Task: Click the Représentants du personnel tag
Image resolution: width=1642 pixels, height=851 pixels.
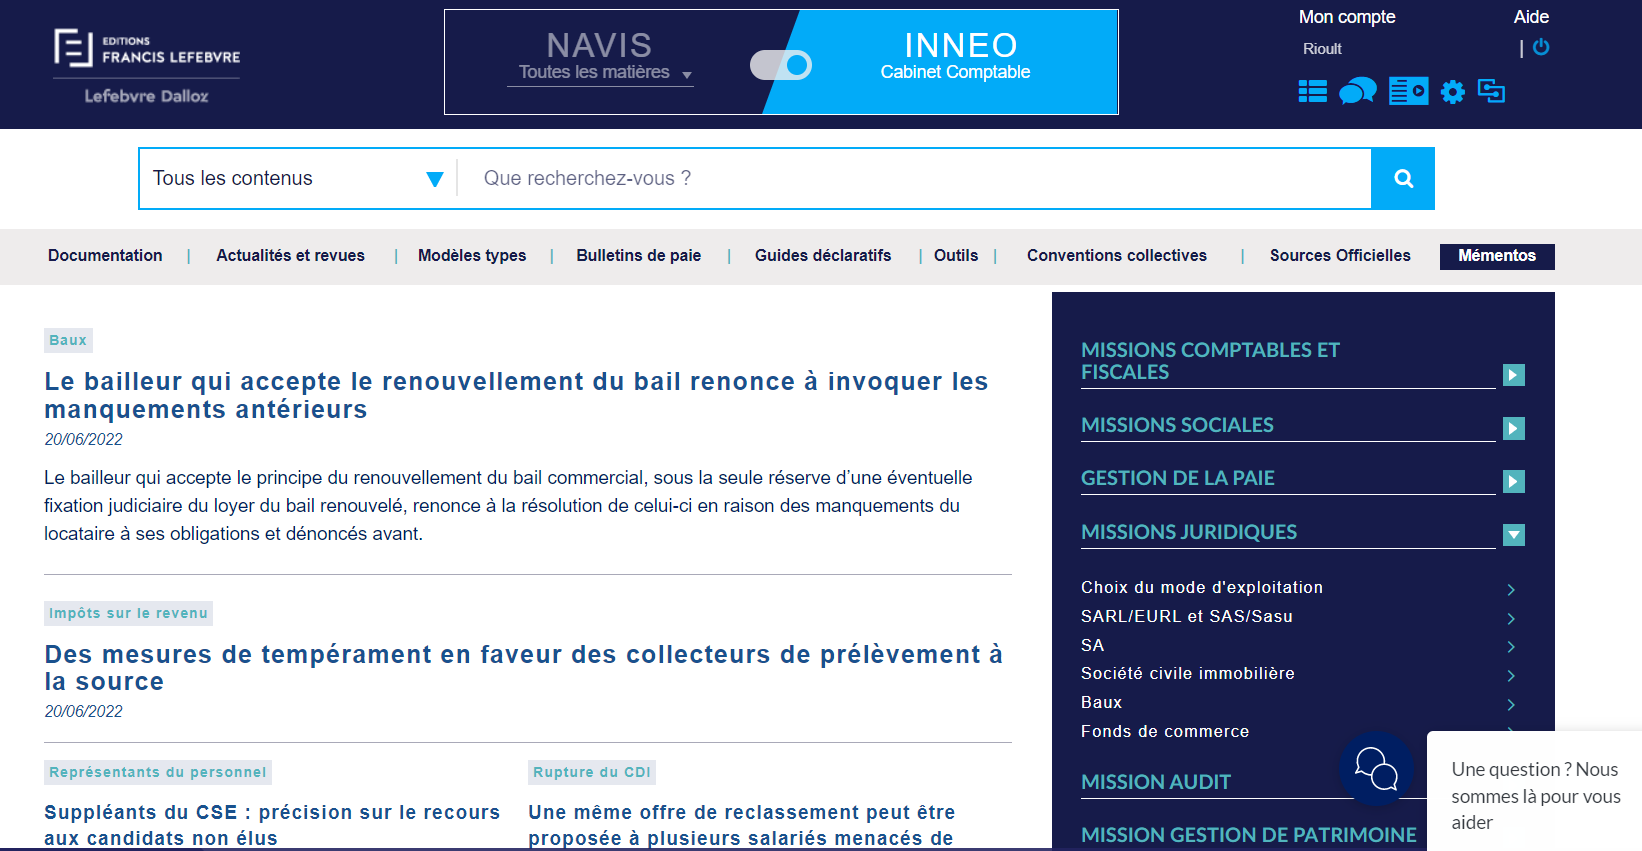Action: click(x=158, y=772)
